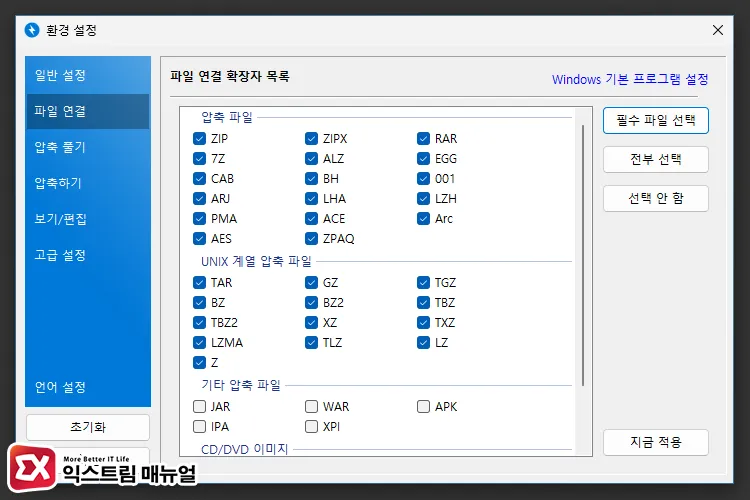Click the 초기화 reset button

click(x=88, y=427)
